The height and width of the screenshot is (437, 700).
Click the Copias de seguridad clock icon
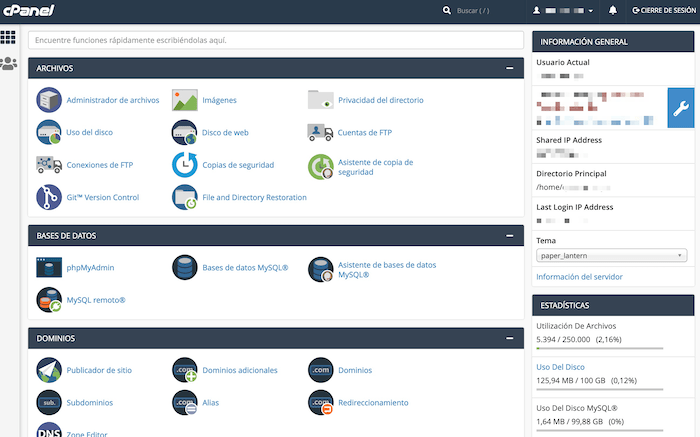185,165
